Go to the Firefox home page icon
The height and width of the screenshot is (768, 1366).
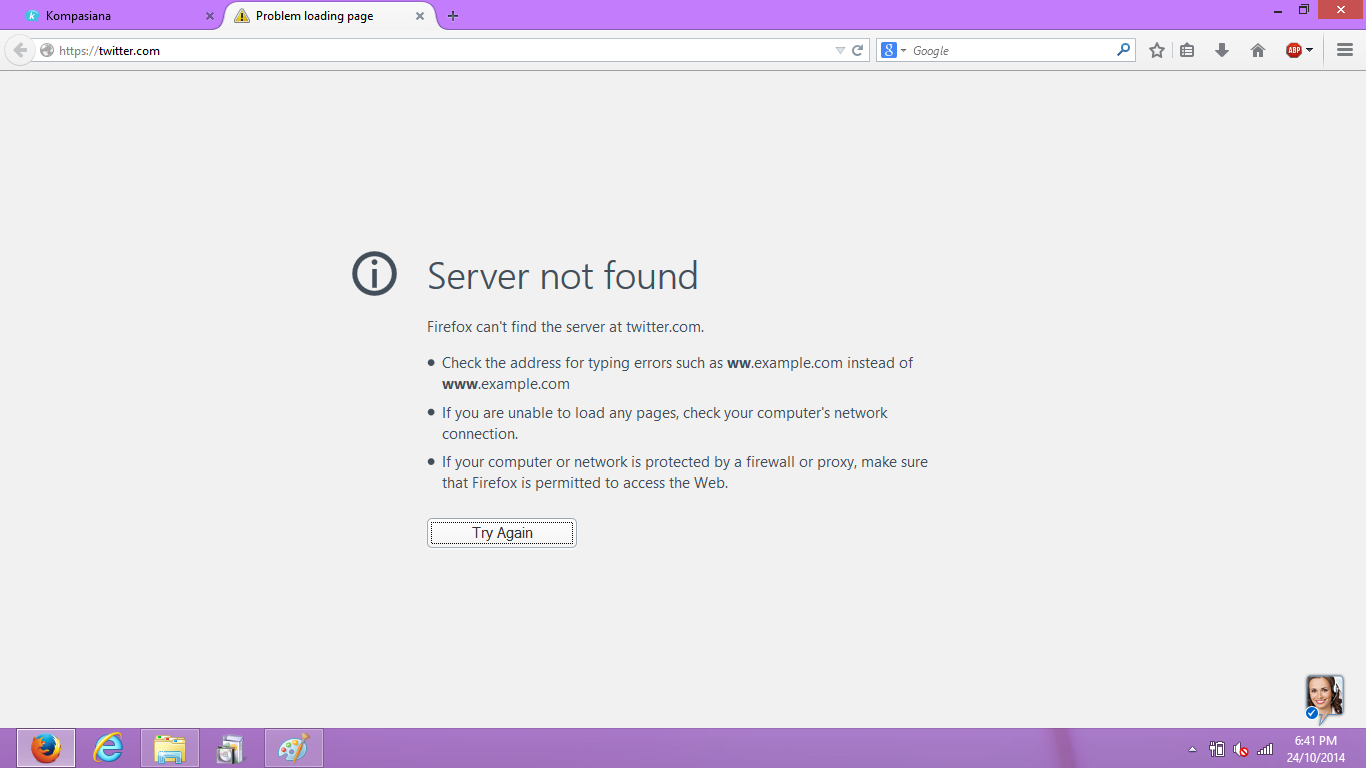coord(1258,50)
